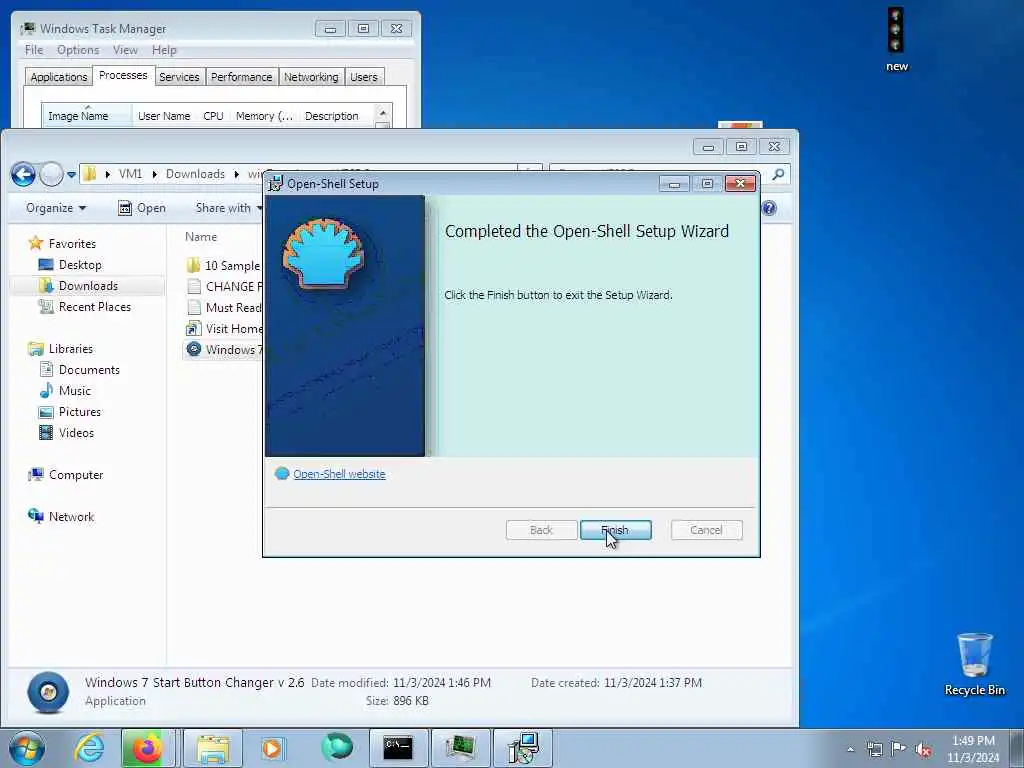
Task: Click the Explorer help question mark icon
Action: pyautogui.click(x=769, y=208)
